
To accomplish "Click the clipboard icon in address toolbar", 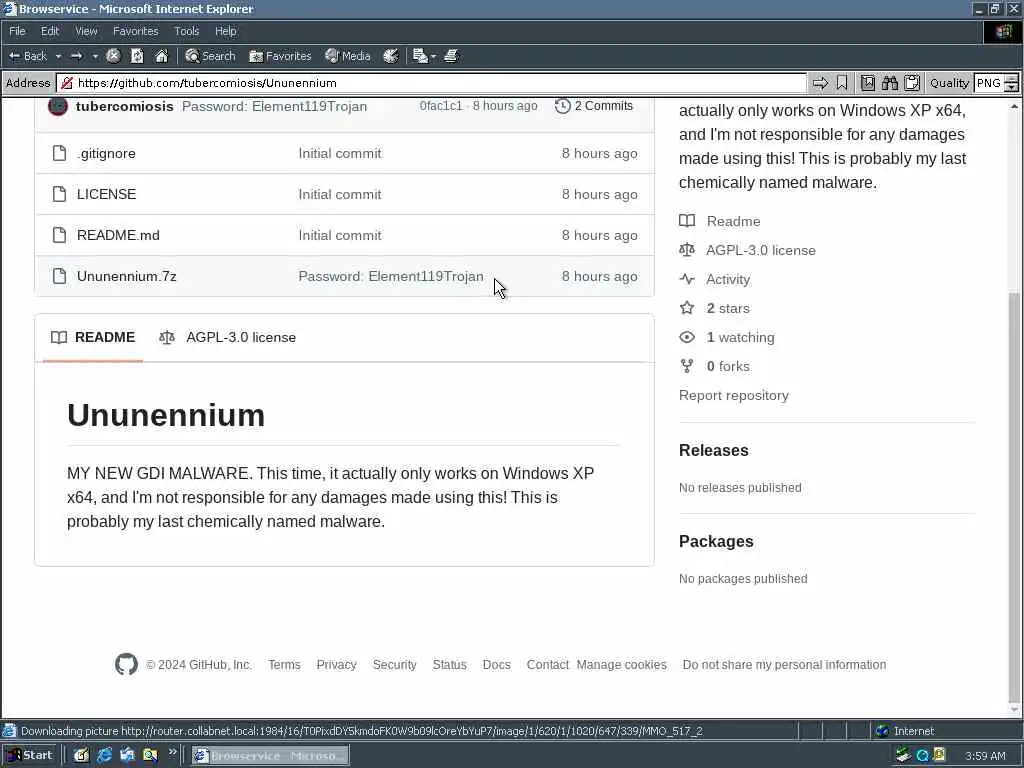I will 912,83.
